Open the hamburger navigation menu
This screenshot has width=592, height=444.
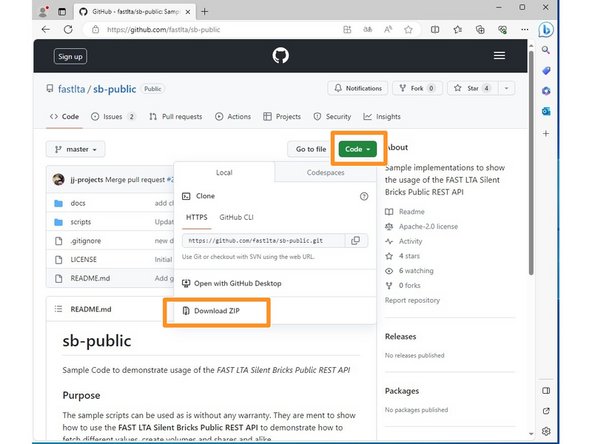click(x=499, y=56)
